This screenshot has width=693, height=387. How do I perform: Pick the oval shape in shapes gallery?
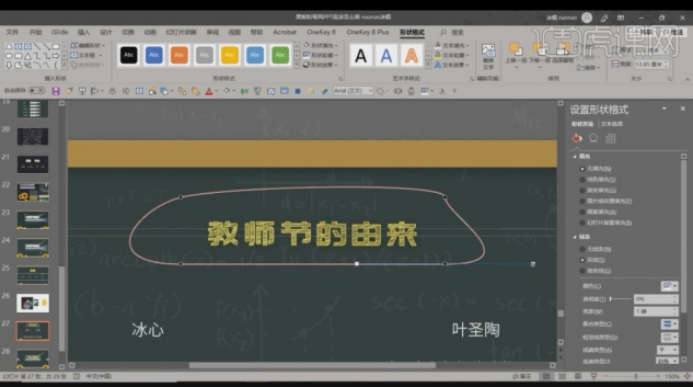pos(8,56)
